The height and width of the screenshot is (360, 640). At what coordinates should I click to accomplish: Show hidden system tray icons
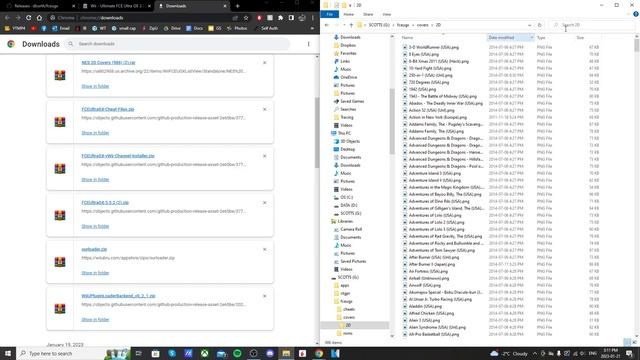point(534,353)
